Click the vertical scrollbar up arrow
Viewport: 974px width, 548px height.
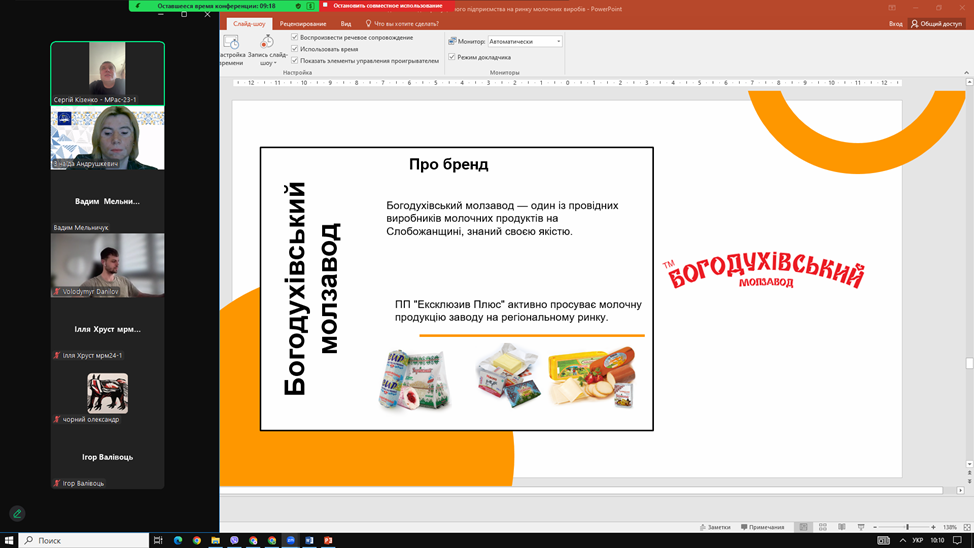(x=969, y=81)
